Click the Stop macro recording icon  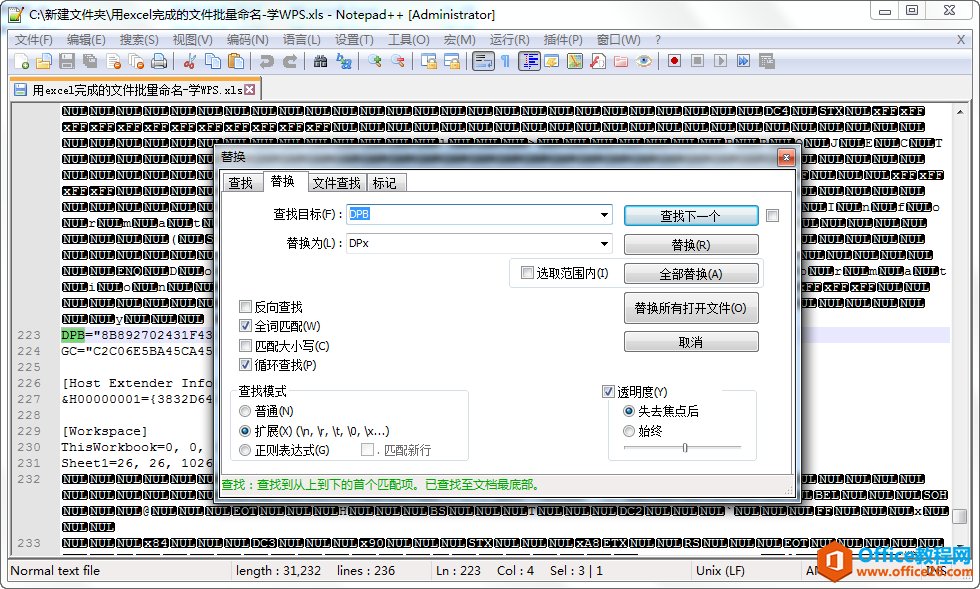pos(698,61)
